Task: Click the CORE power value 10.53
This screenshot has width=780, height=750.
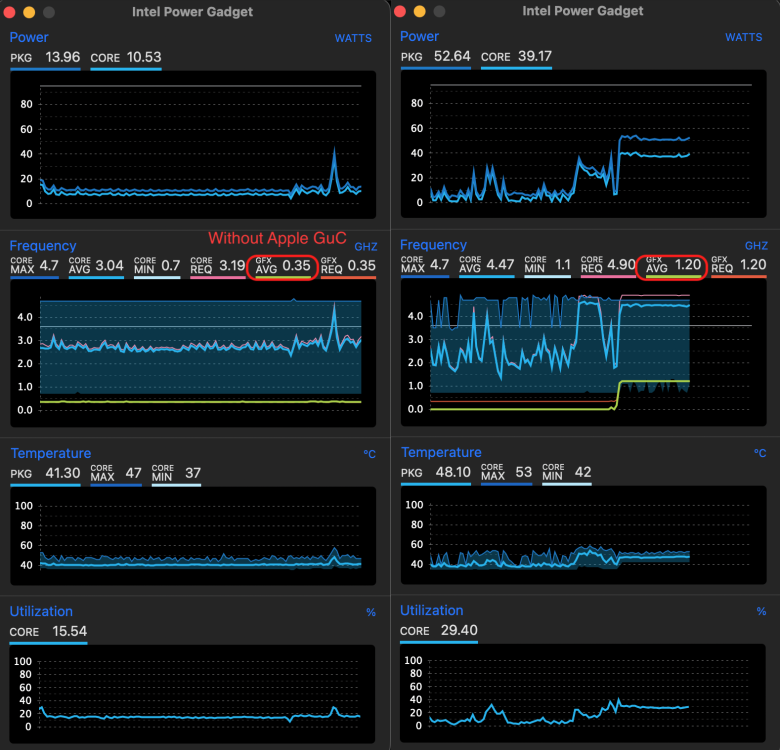Action: point(144,57)
